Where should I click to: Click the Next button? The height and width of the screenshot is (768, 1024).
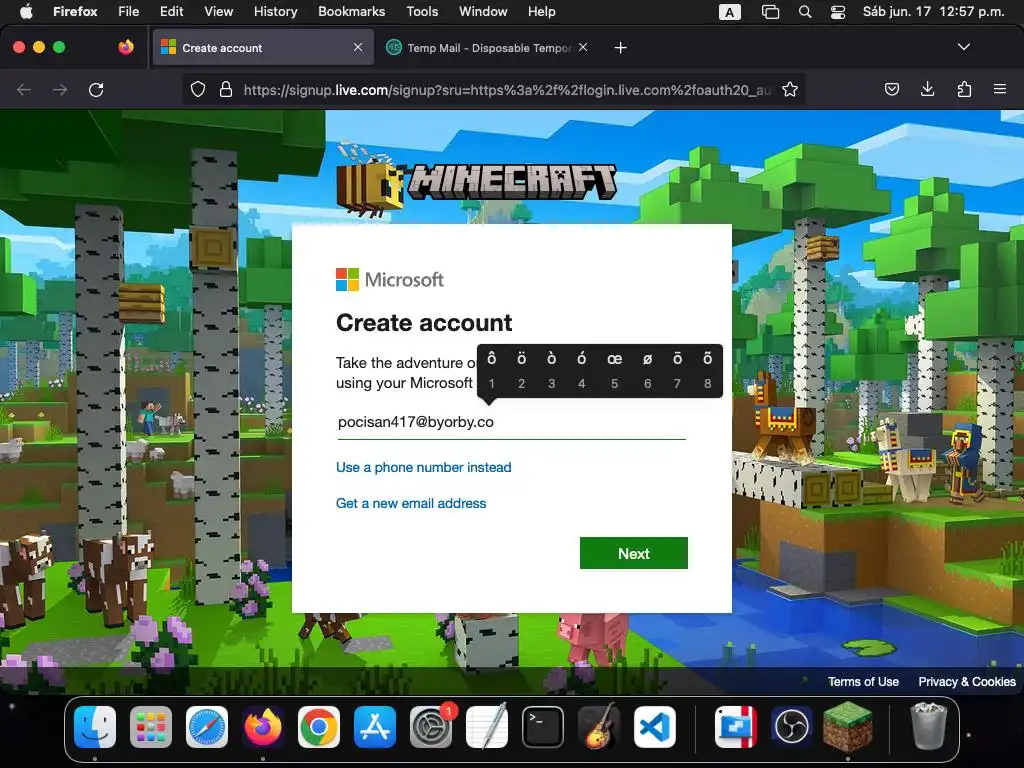coord(633,553)
